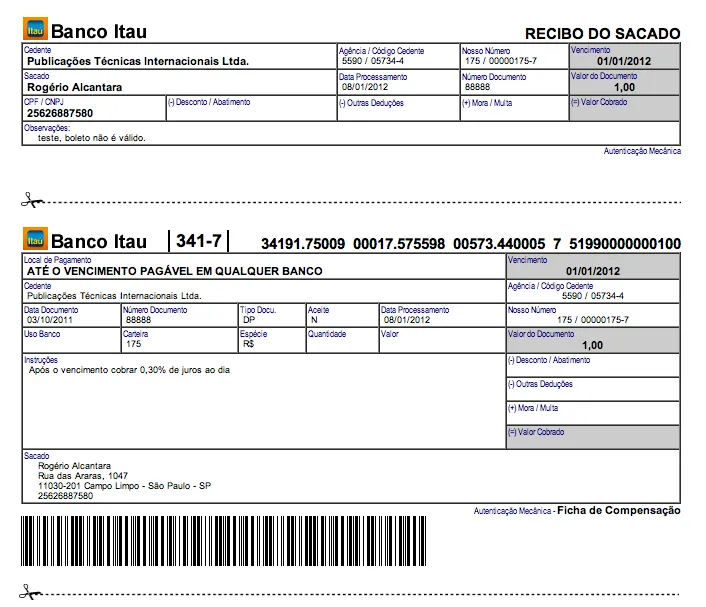This screenshot has height=607, width=706.
Task: Click '(=) Valor Cobrado' field in the receipt
Action: click(625, 108)
